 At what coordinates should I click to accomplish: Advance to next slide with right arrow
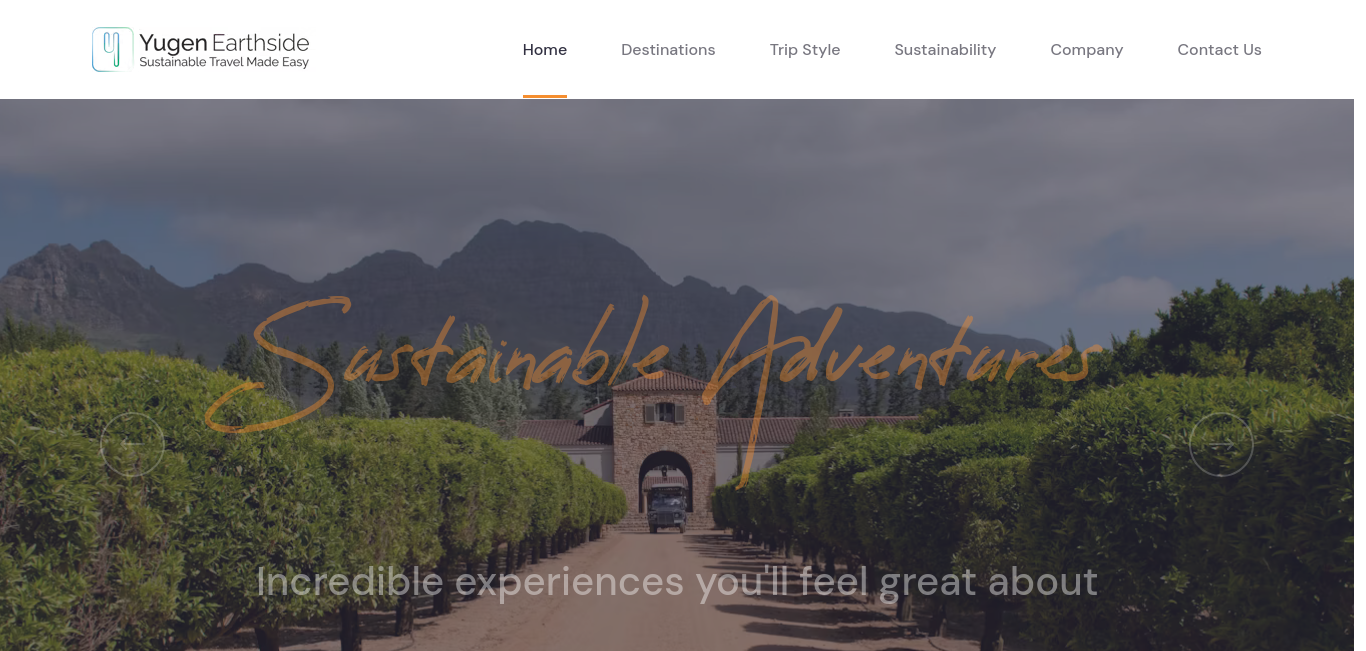tap(1221, 445)
